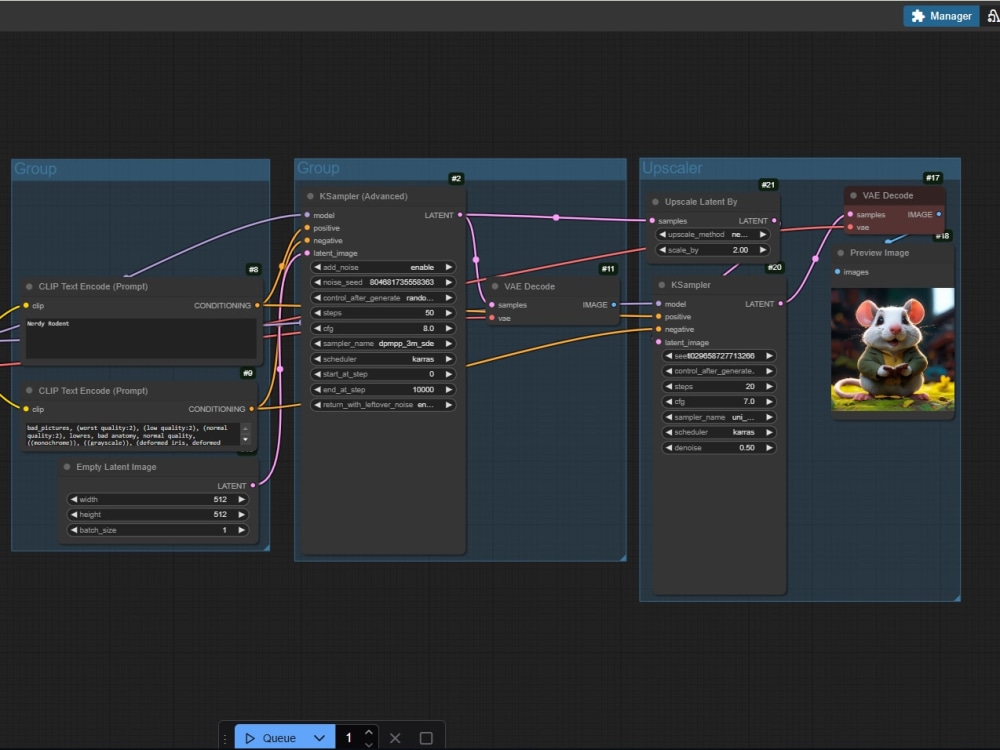Open the Manager panel

941,16
